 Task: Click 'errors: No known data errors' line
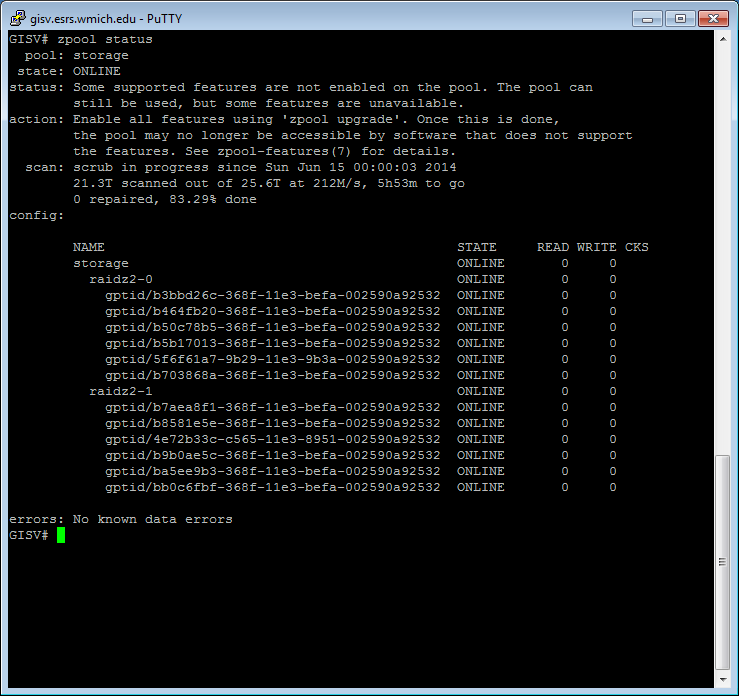tap(121, 520)
